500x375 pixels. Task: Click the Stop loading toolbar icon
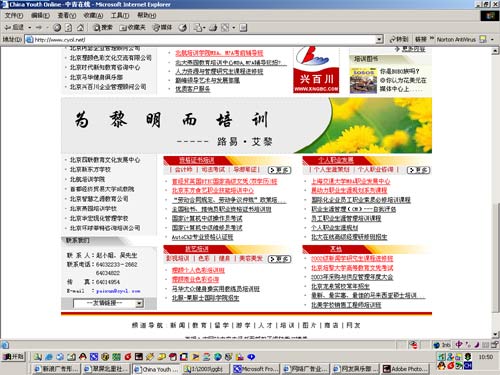pyautogui.click(x=57, y=28)
